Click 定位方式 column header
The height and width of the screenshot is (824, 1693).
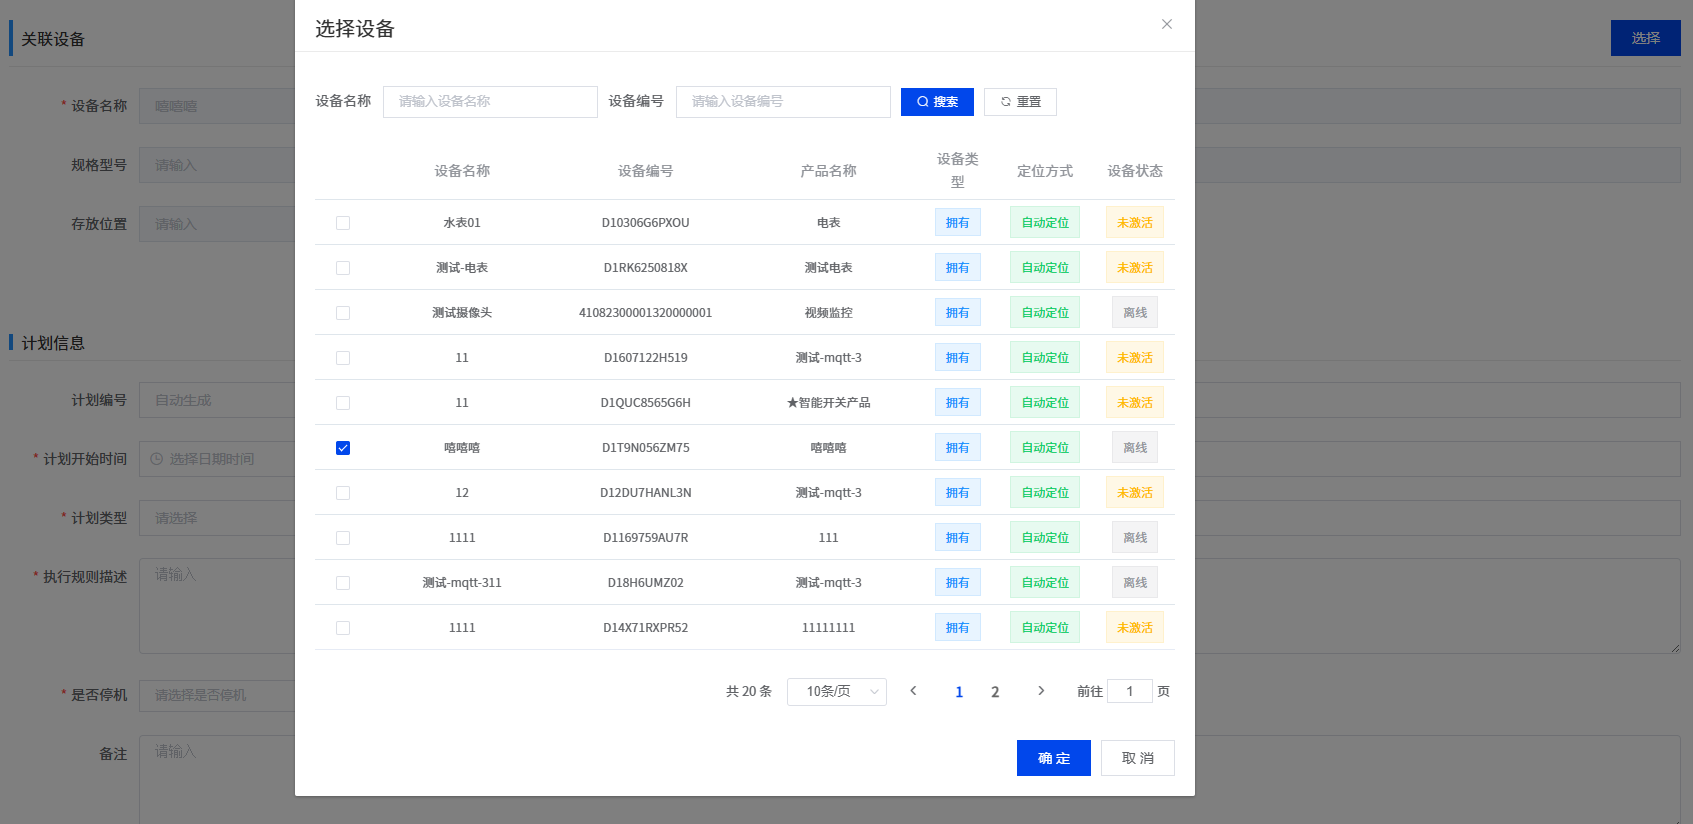coord(1045,171)
